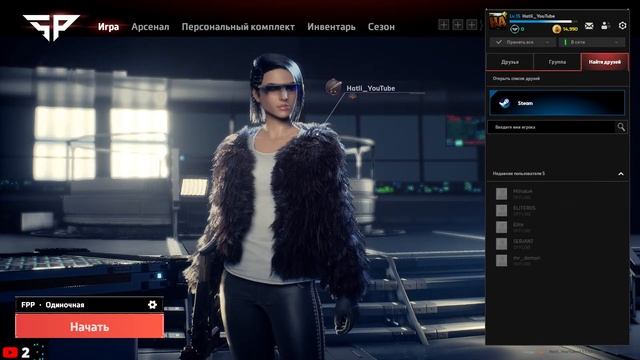Open settings with the top-right gear
The width and height of the screenshot is (640, 360).
point(622,25)
